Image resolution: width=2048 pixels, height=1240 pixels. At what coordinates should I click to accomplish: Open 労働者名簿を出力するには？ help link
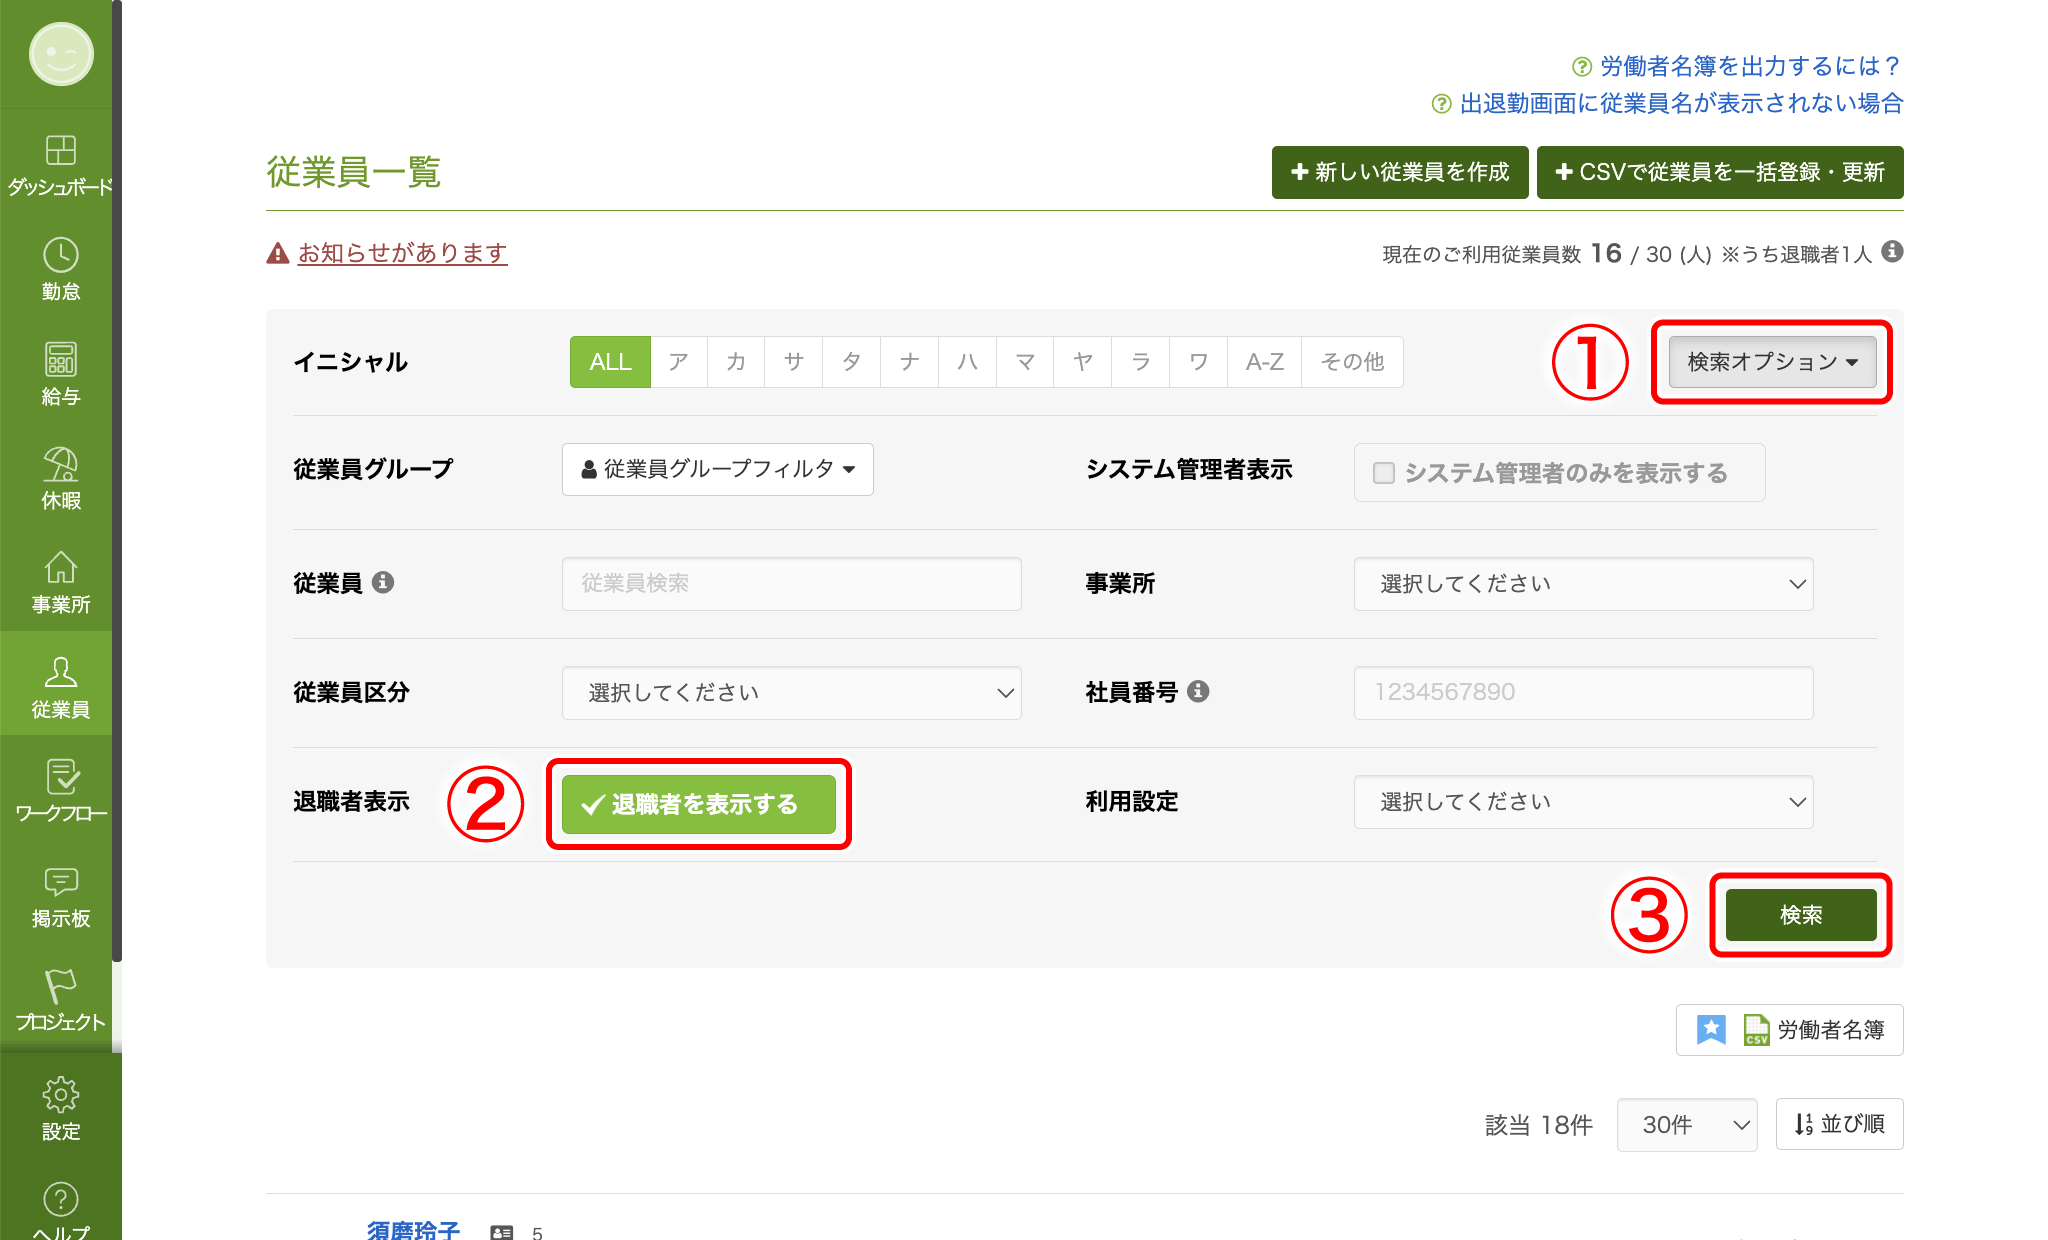[1750, 66]
